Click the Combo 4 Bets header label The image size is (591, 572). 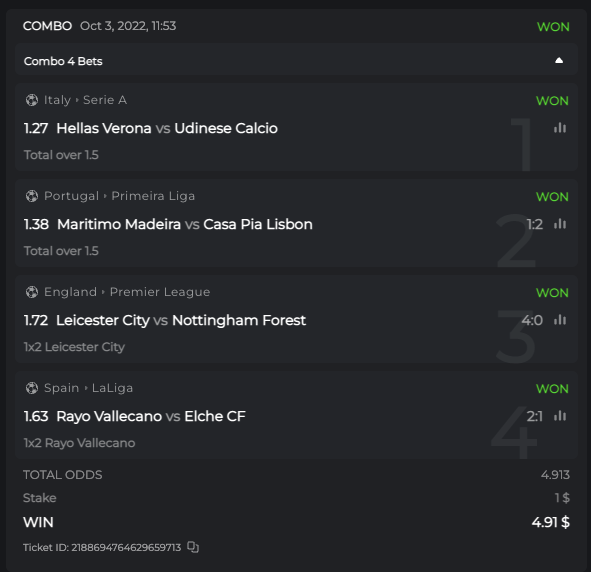tap(63, 61)
